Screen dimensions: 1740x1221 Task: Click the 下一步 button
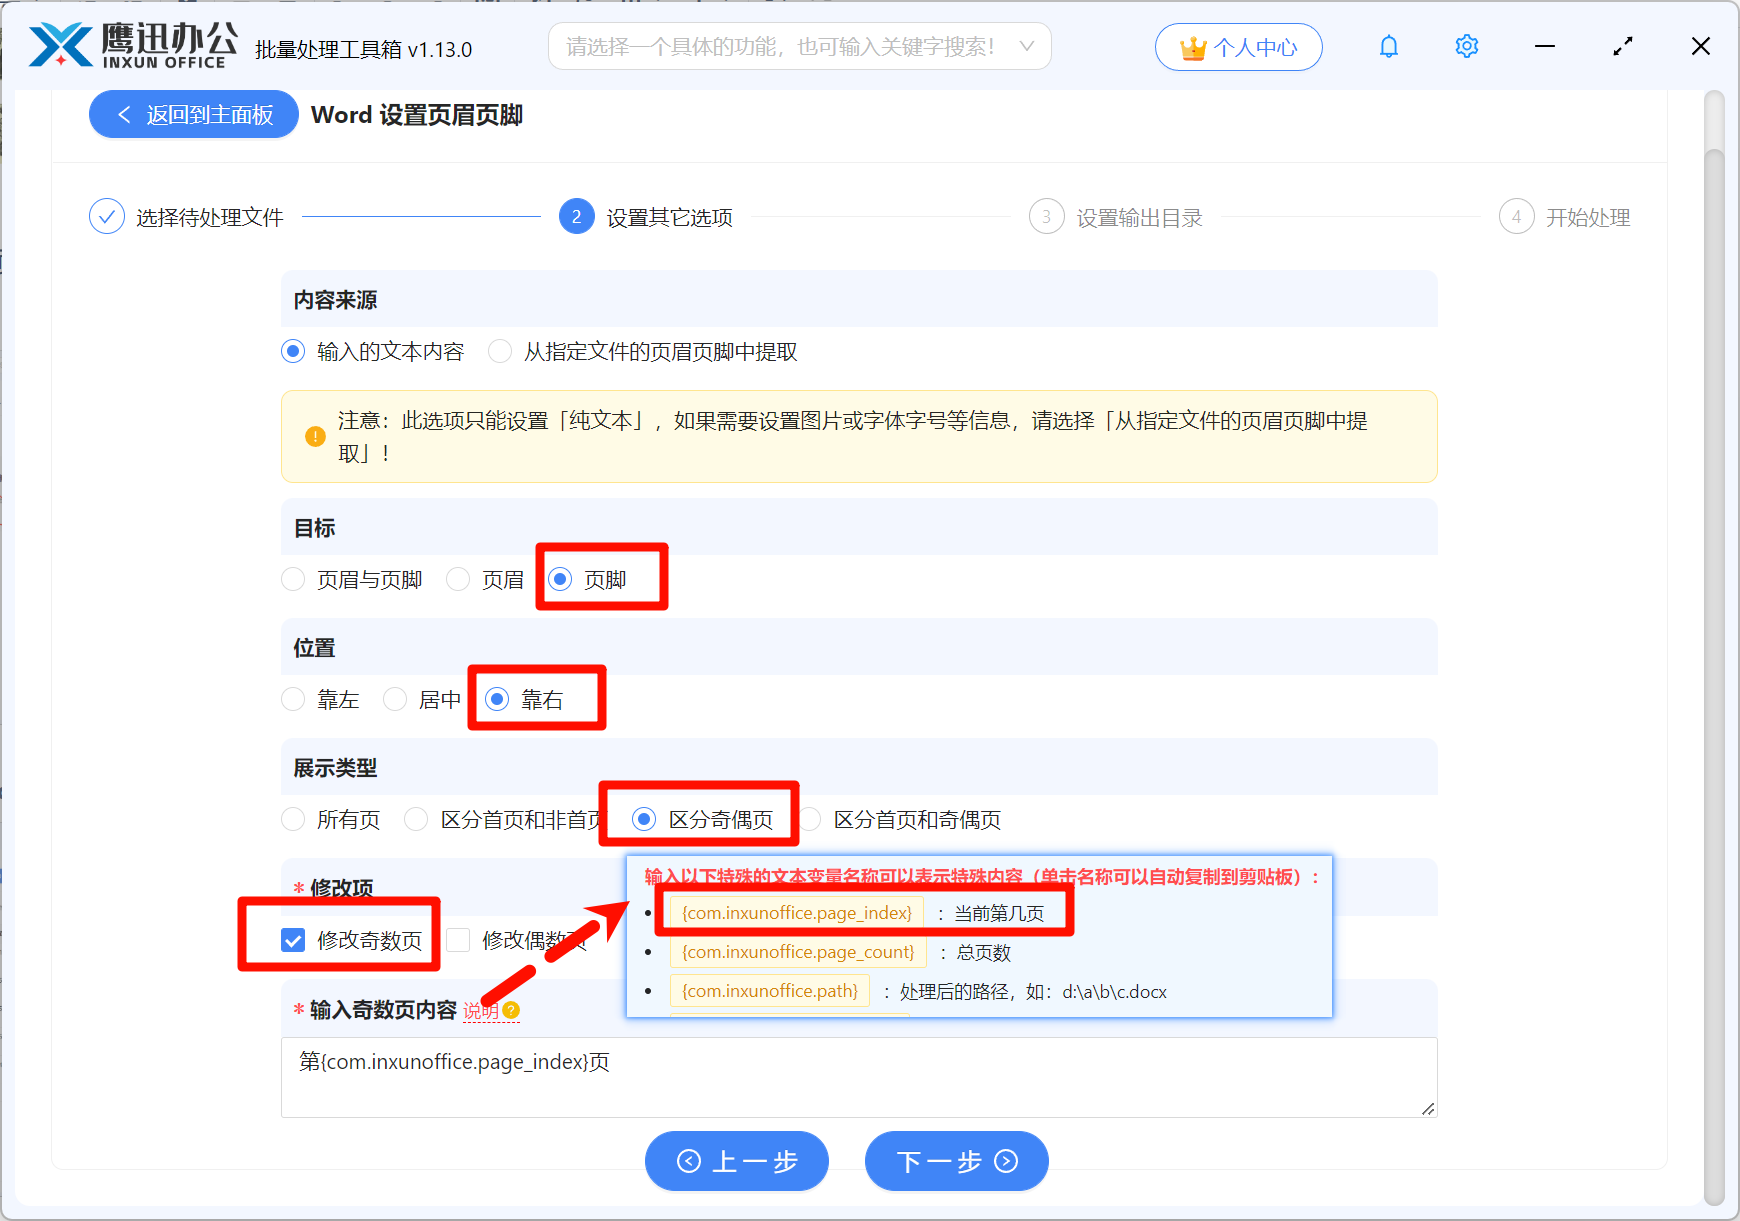click(955, 1161)
